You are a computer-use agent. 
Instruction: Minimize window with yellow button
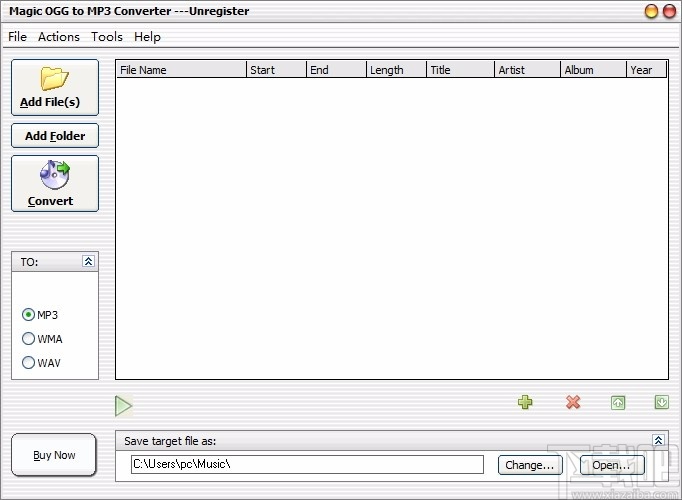click(651, 11)
